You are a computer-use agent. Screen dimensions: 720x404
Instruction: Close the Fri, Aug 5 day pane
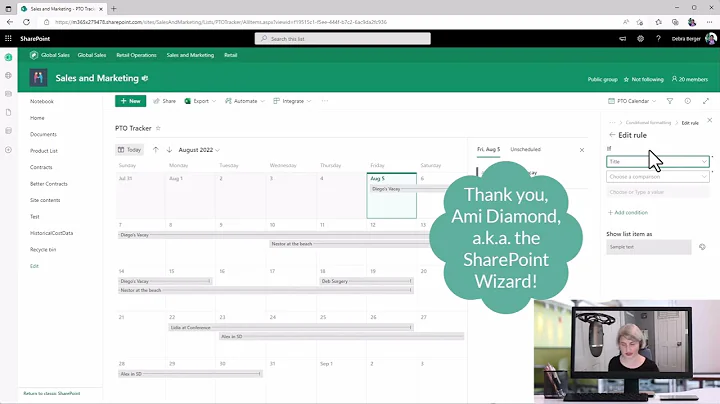click(x=582, y=150)
